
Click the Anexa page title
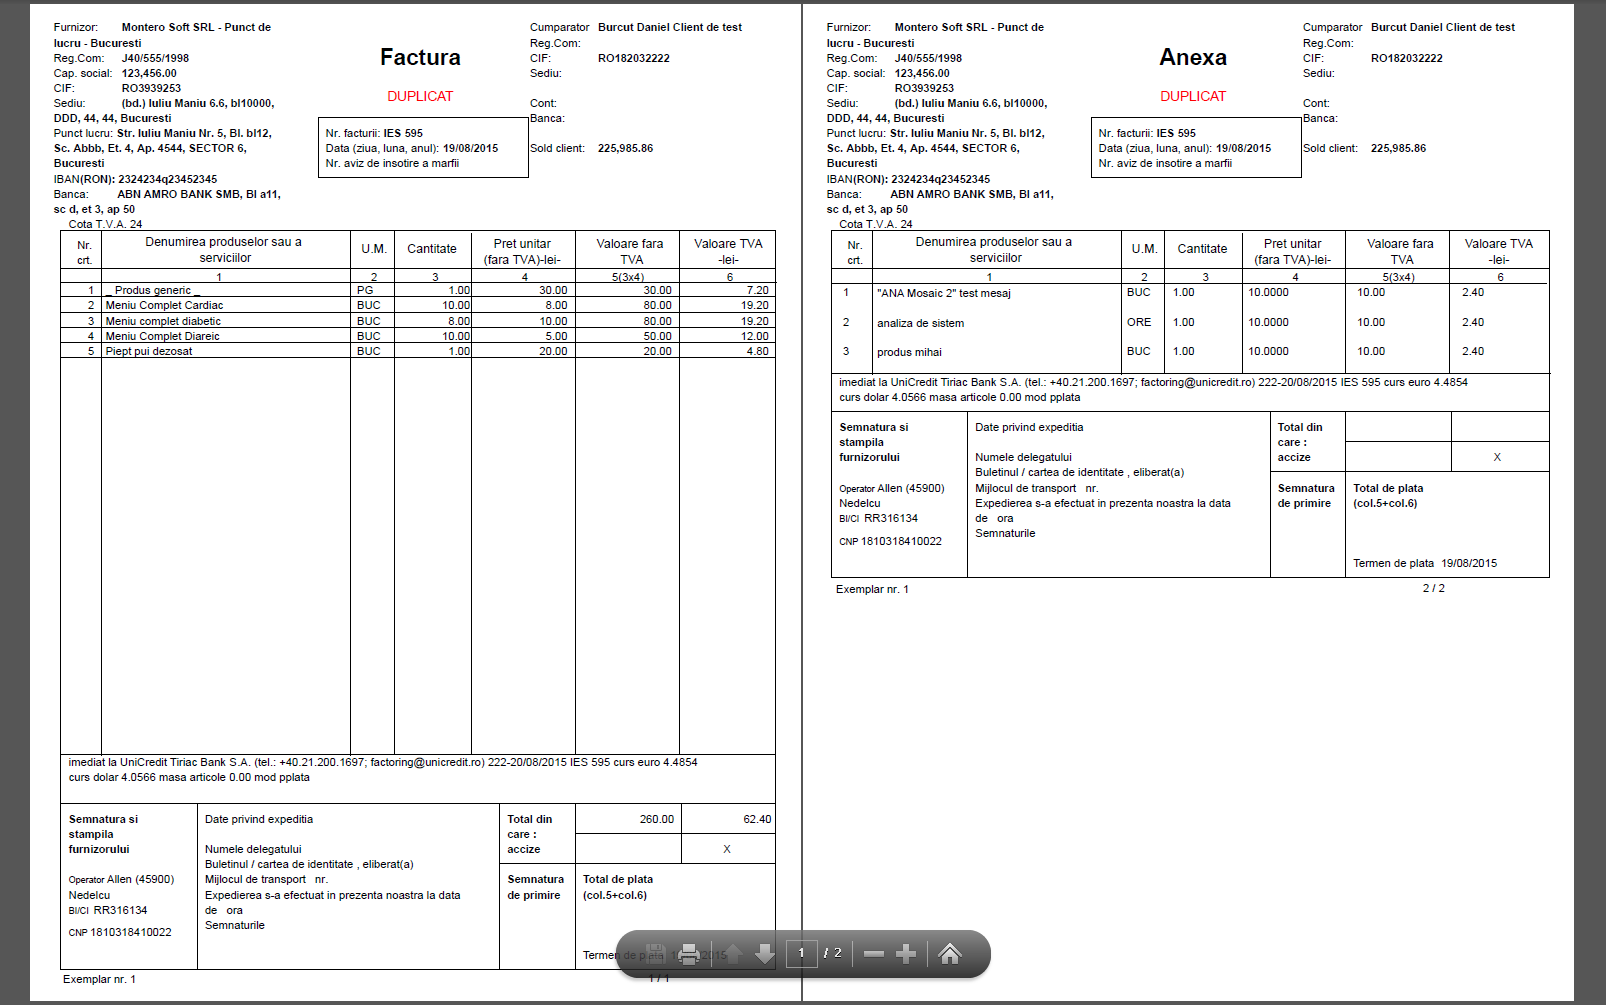point(1192,58)
